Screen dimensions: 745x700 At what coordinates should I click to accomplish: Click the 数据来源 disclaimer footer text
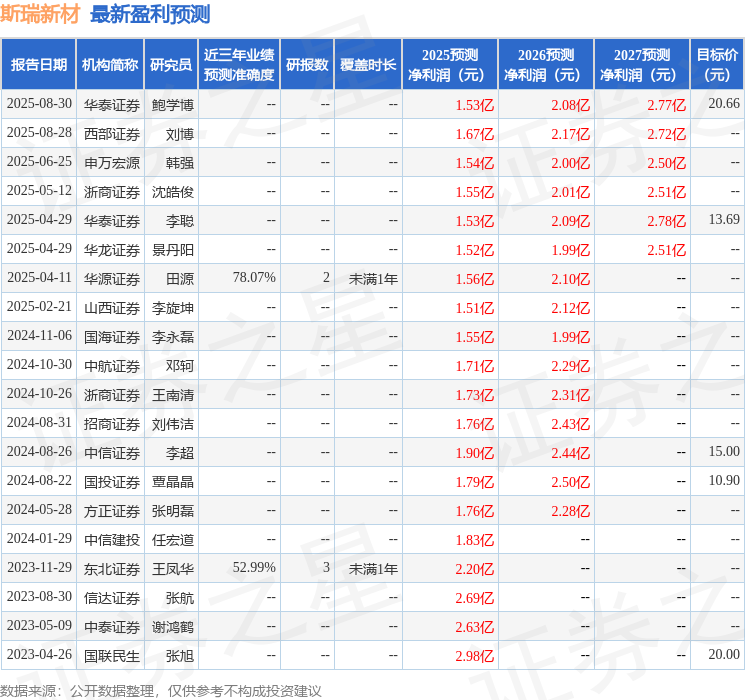click(161, 690)
